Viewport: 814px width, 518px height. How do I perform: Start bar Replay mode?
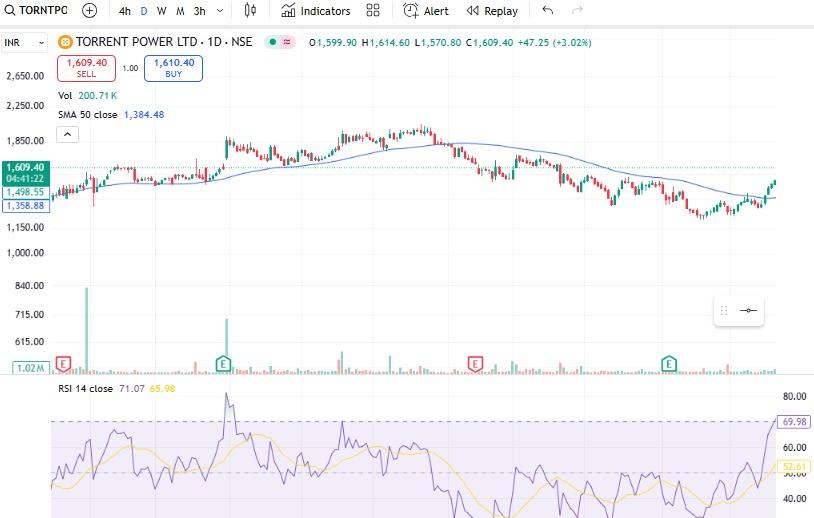coord(492,11)
